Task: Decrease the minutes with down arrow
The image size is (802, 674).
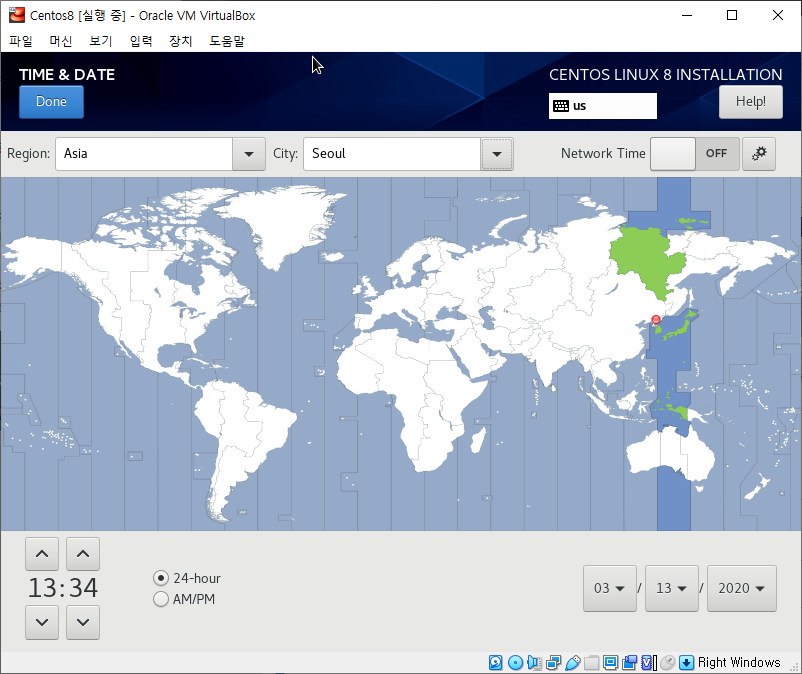Action: (83, 622)
